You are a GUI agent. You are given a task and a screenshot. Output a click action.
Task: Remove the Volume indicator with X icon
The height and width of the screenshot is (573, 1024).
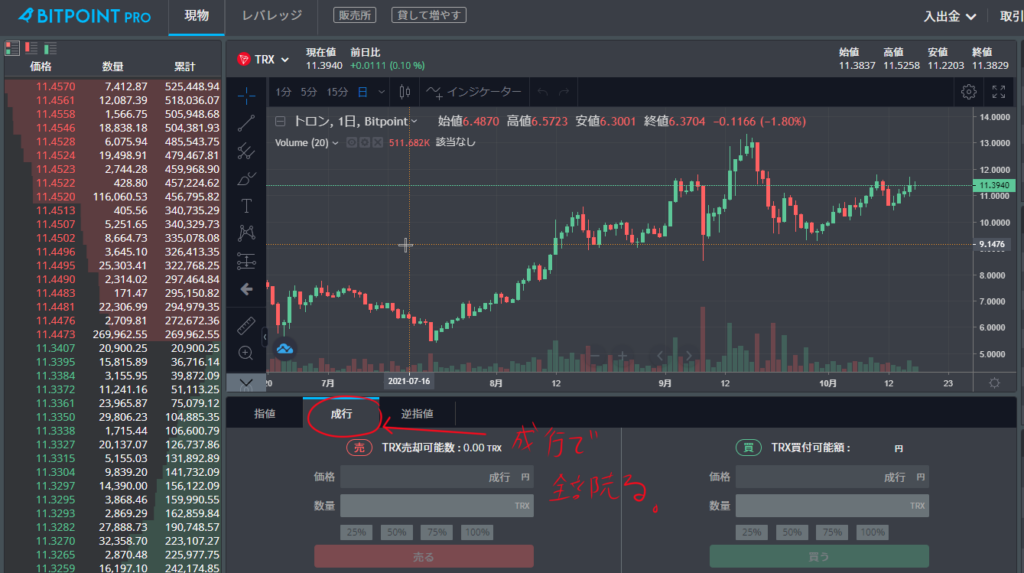tap(377, 142)
